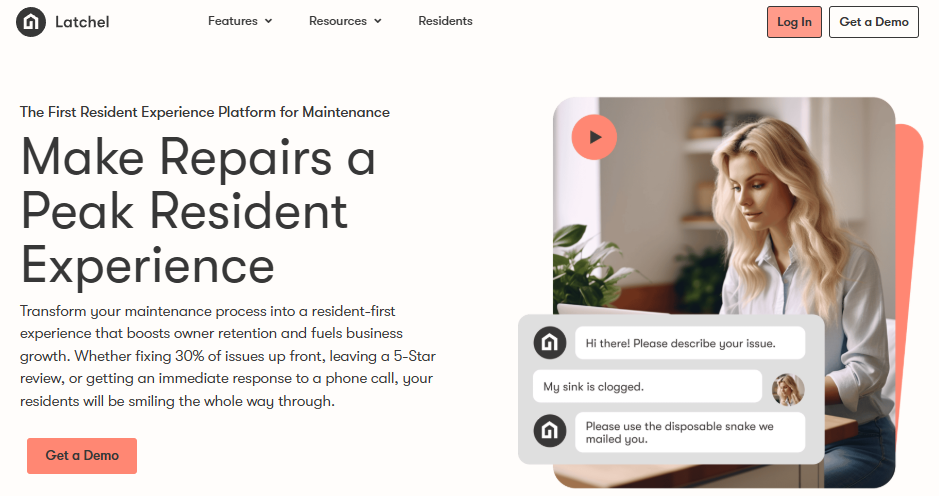The height and width of the screenshot is (496, 939).
Task: Click the Latchel house logo icon
Action: (x=31, y=22)
